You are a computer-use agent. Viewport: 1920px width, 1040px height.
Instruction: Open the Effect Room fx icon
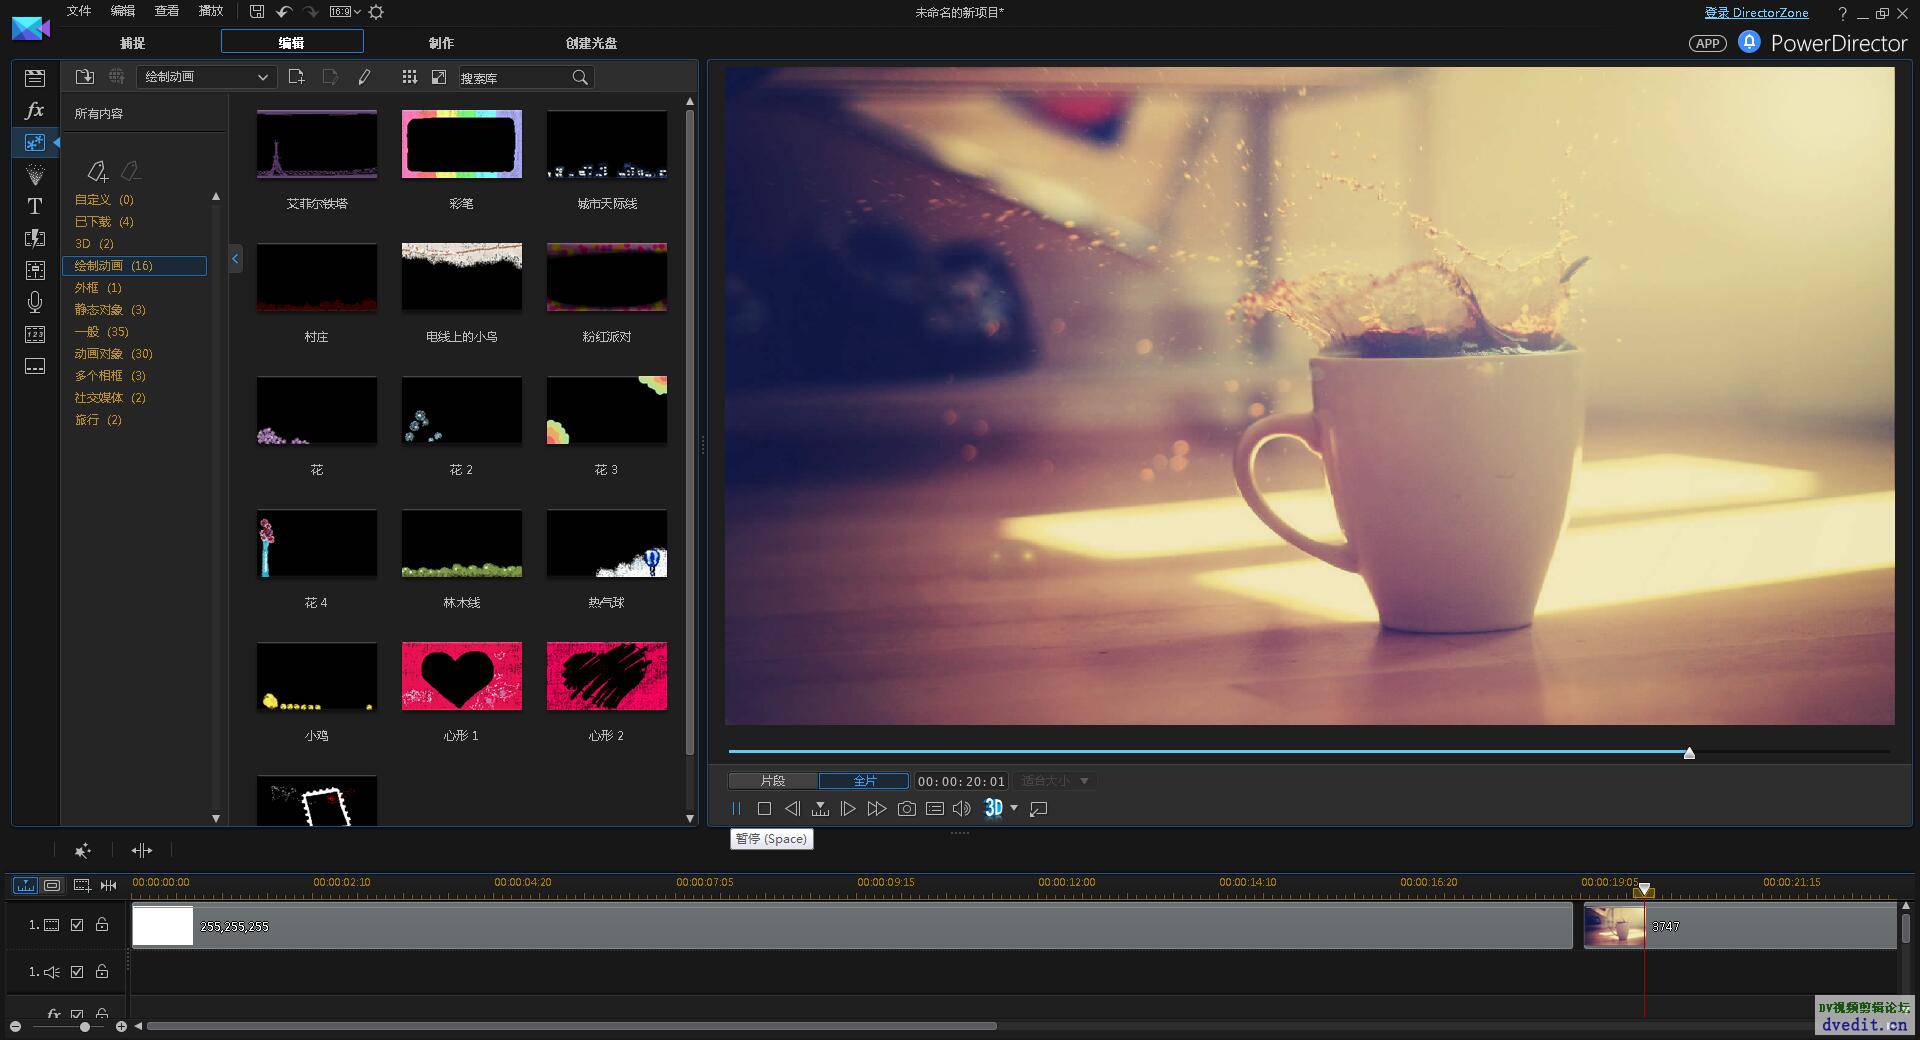tap(35, 110)
